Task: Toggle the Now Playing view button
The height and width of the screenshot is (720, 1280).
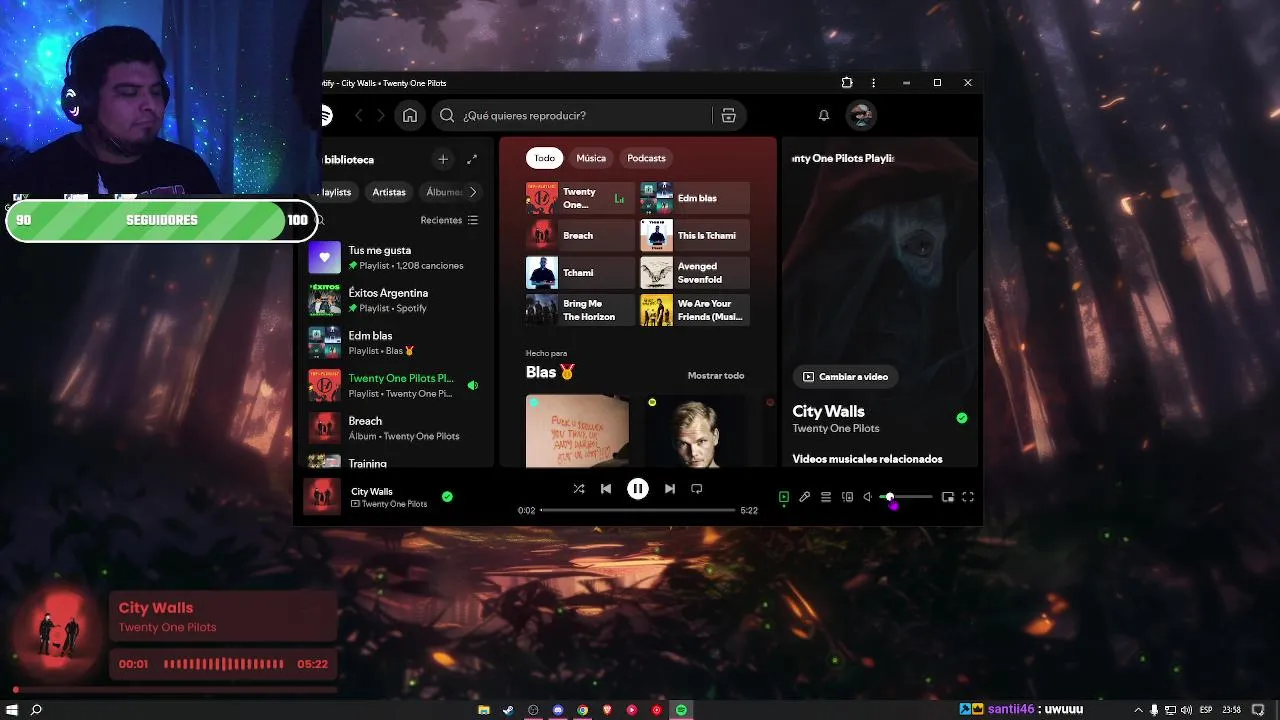Action: (784, 497)
